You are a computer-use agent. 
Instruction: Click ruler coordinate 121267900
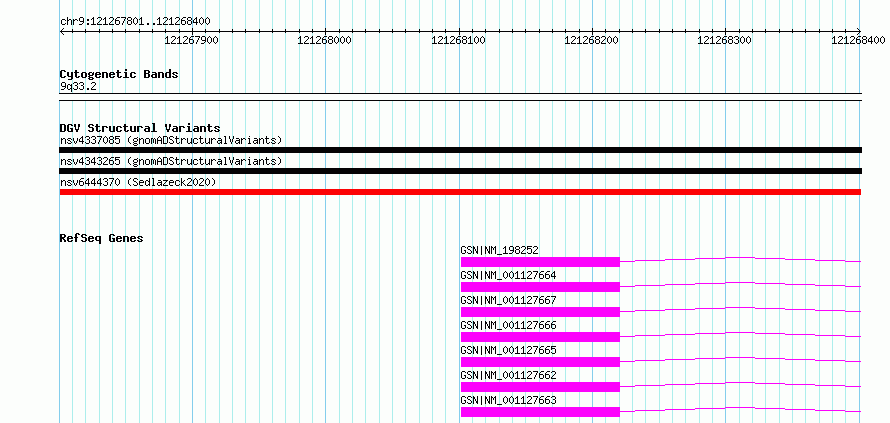tap(191, 40)
